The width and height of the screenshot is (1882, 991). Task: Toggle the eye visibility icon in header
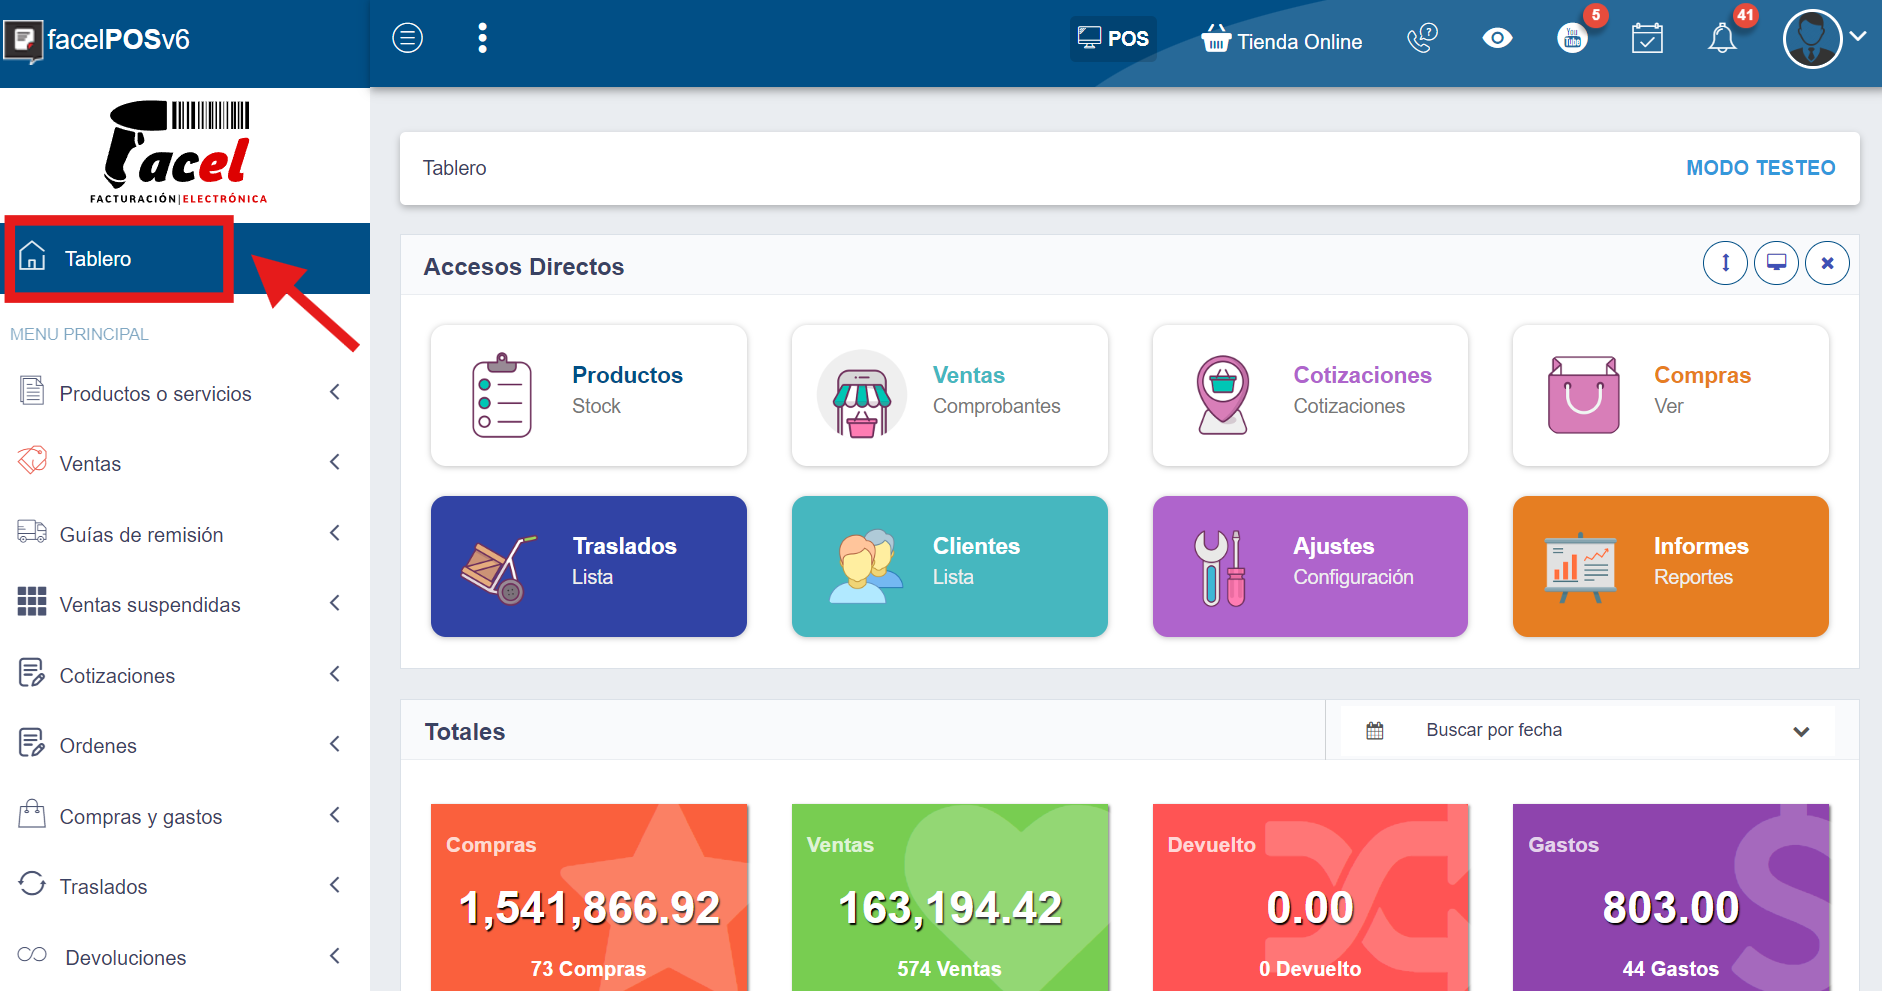1497,38
